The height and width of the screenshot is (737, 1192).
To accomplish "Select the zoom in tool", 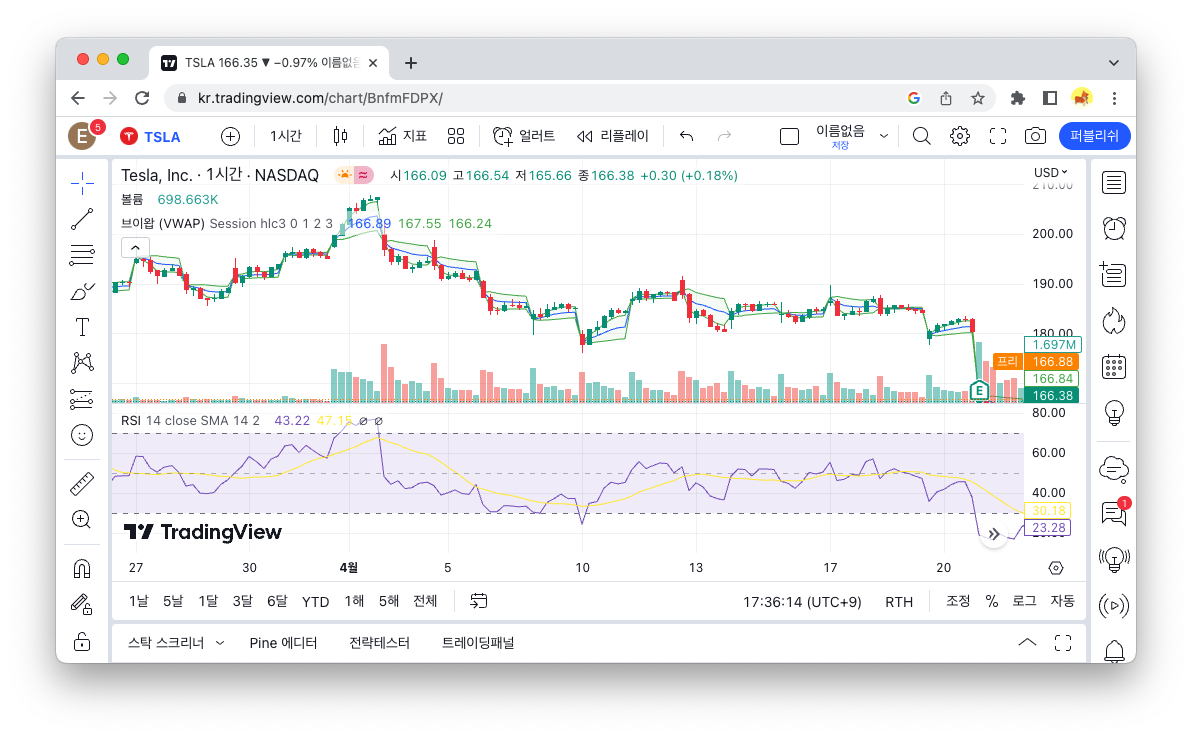I will 82,519.
